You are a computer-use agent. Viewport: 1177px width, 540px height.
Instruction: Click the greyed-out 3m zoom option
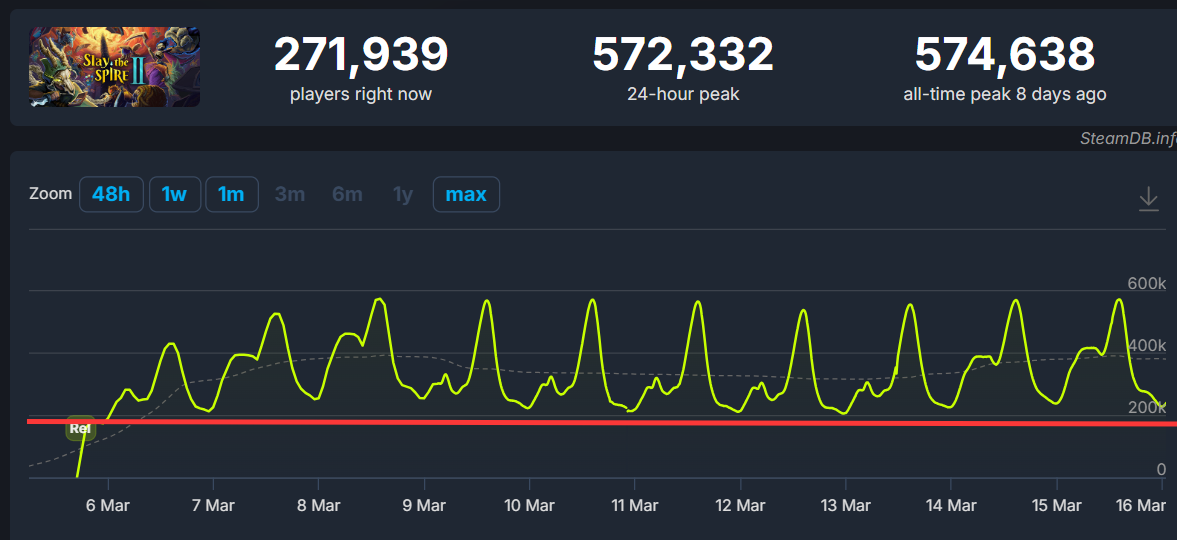point(290,194)
